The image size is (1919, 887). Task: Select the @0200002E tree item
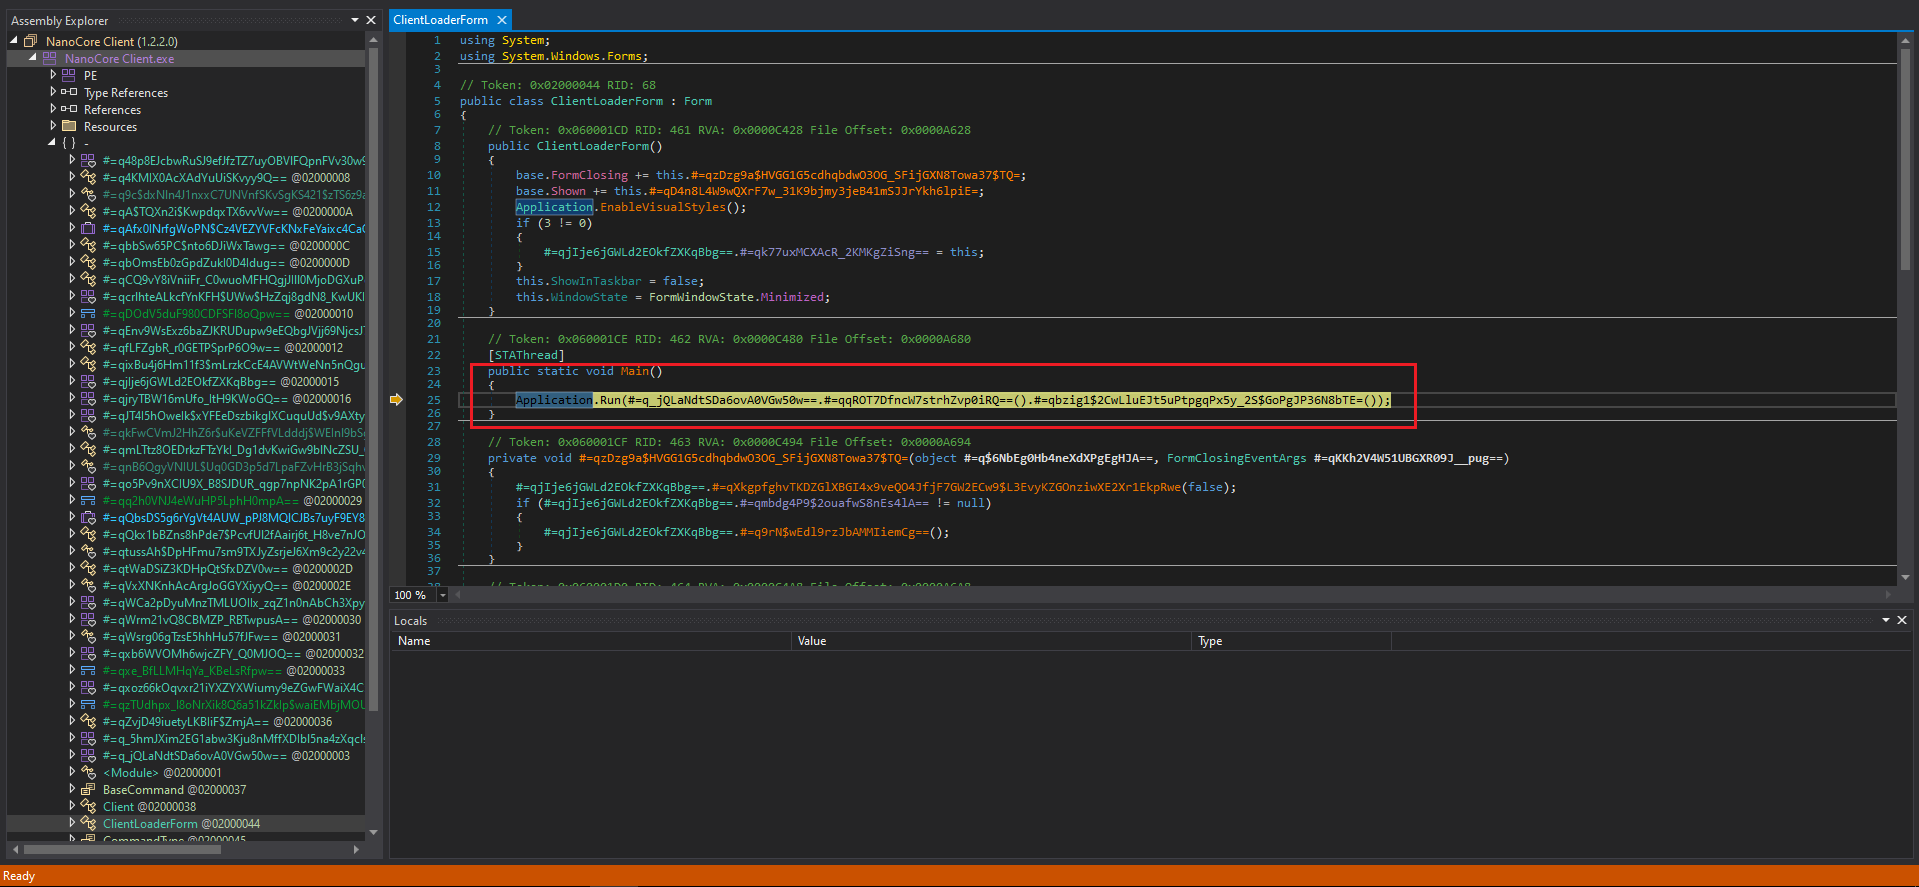point(227,586)
